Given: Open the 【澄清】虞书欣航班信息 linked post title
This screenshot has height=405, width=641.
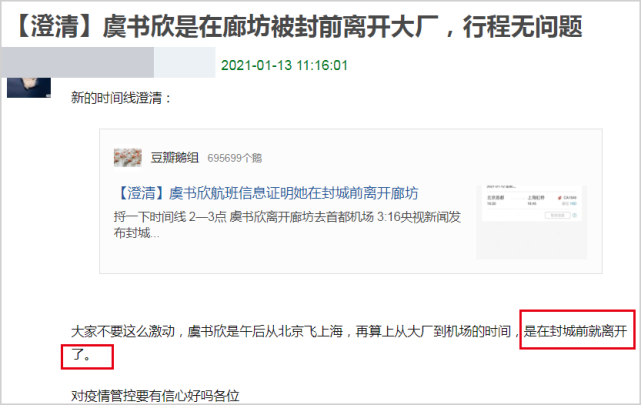Looking at the screenshot, I should 267,193.
